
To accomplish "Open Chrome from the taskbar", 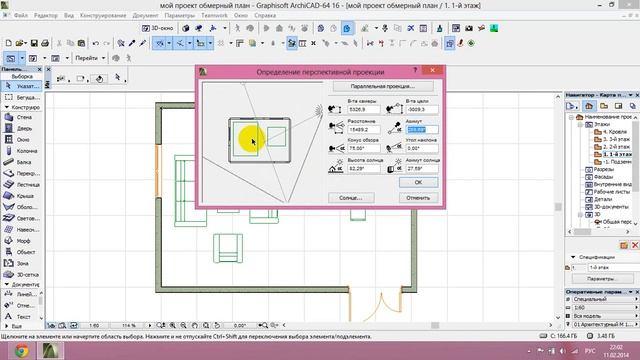I will pyautogui.click(x=21, y=351).
